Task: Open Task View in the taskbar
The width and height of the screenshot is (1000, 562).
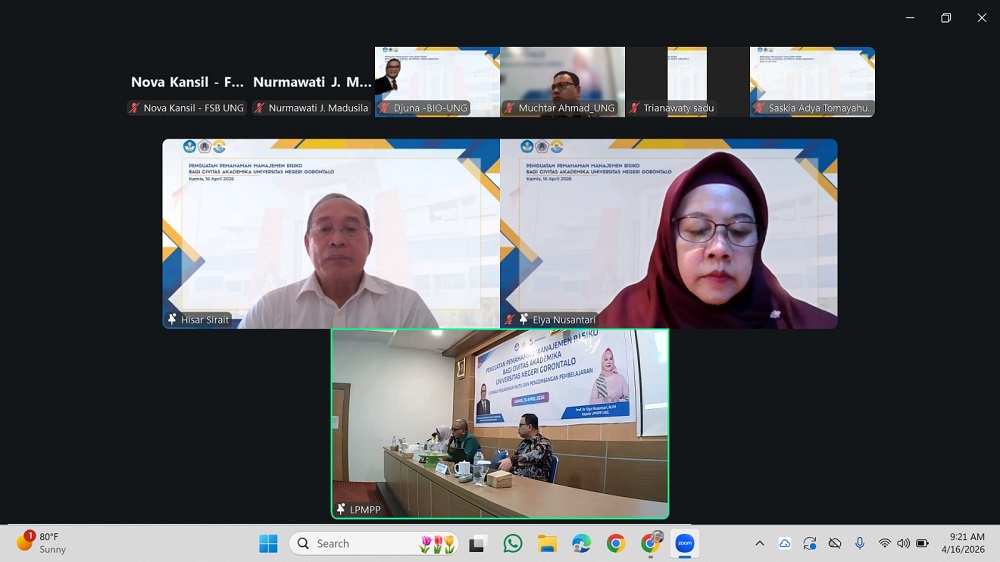Action: [x=478, y=543]
